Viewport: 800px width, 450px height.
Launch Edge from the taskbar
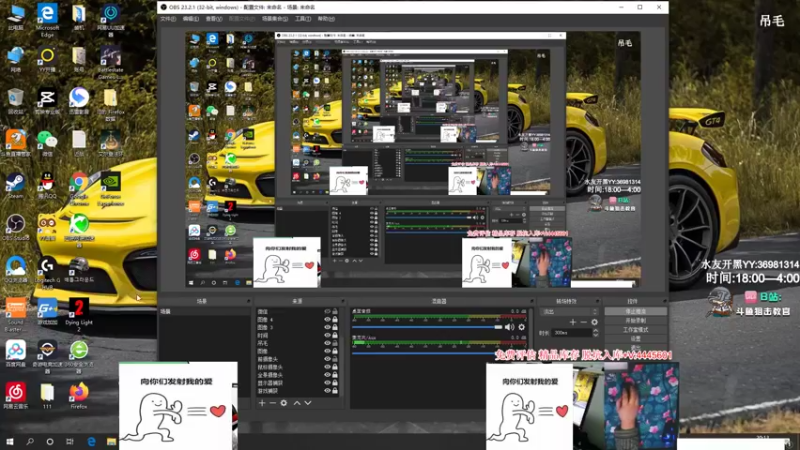(x=91, y=441)
